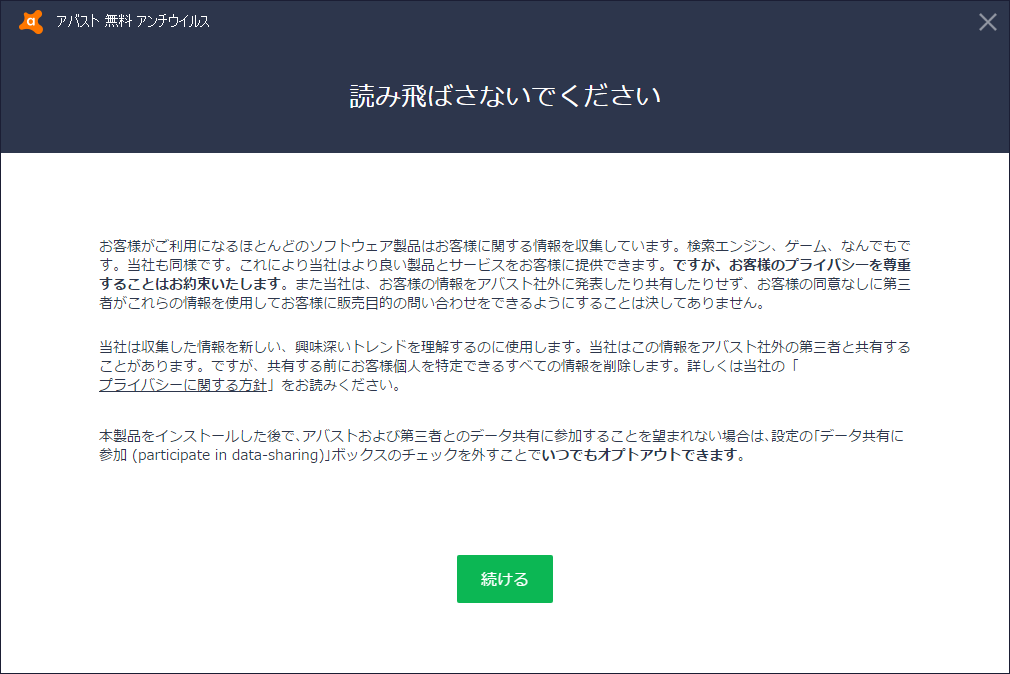Open the プライバシーに関する方針 link
The width and height of the screenshot is (1010, 674).
pyautogui.click(x=182, y=385)
